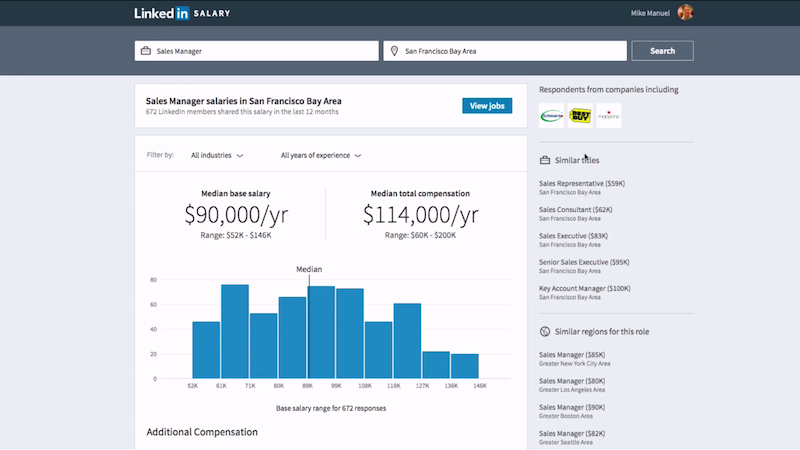800x450 pixels.
Task: Open Sales Consultant ($62K) similar title
Action: tap(576, 210)
